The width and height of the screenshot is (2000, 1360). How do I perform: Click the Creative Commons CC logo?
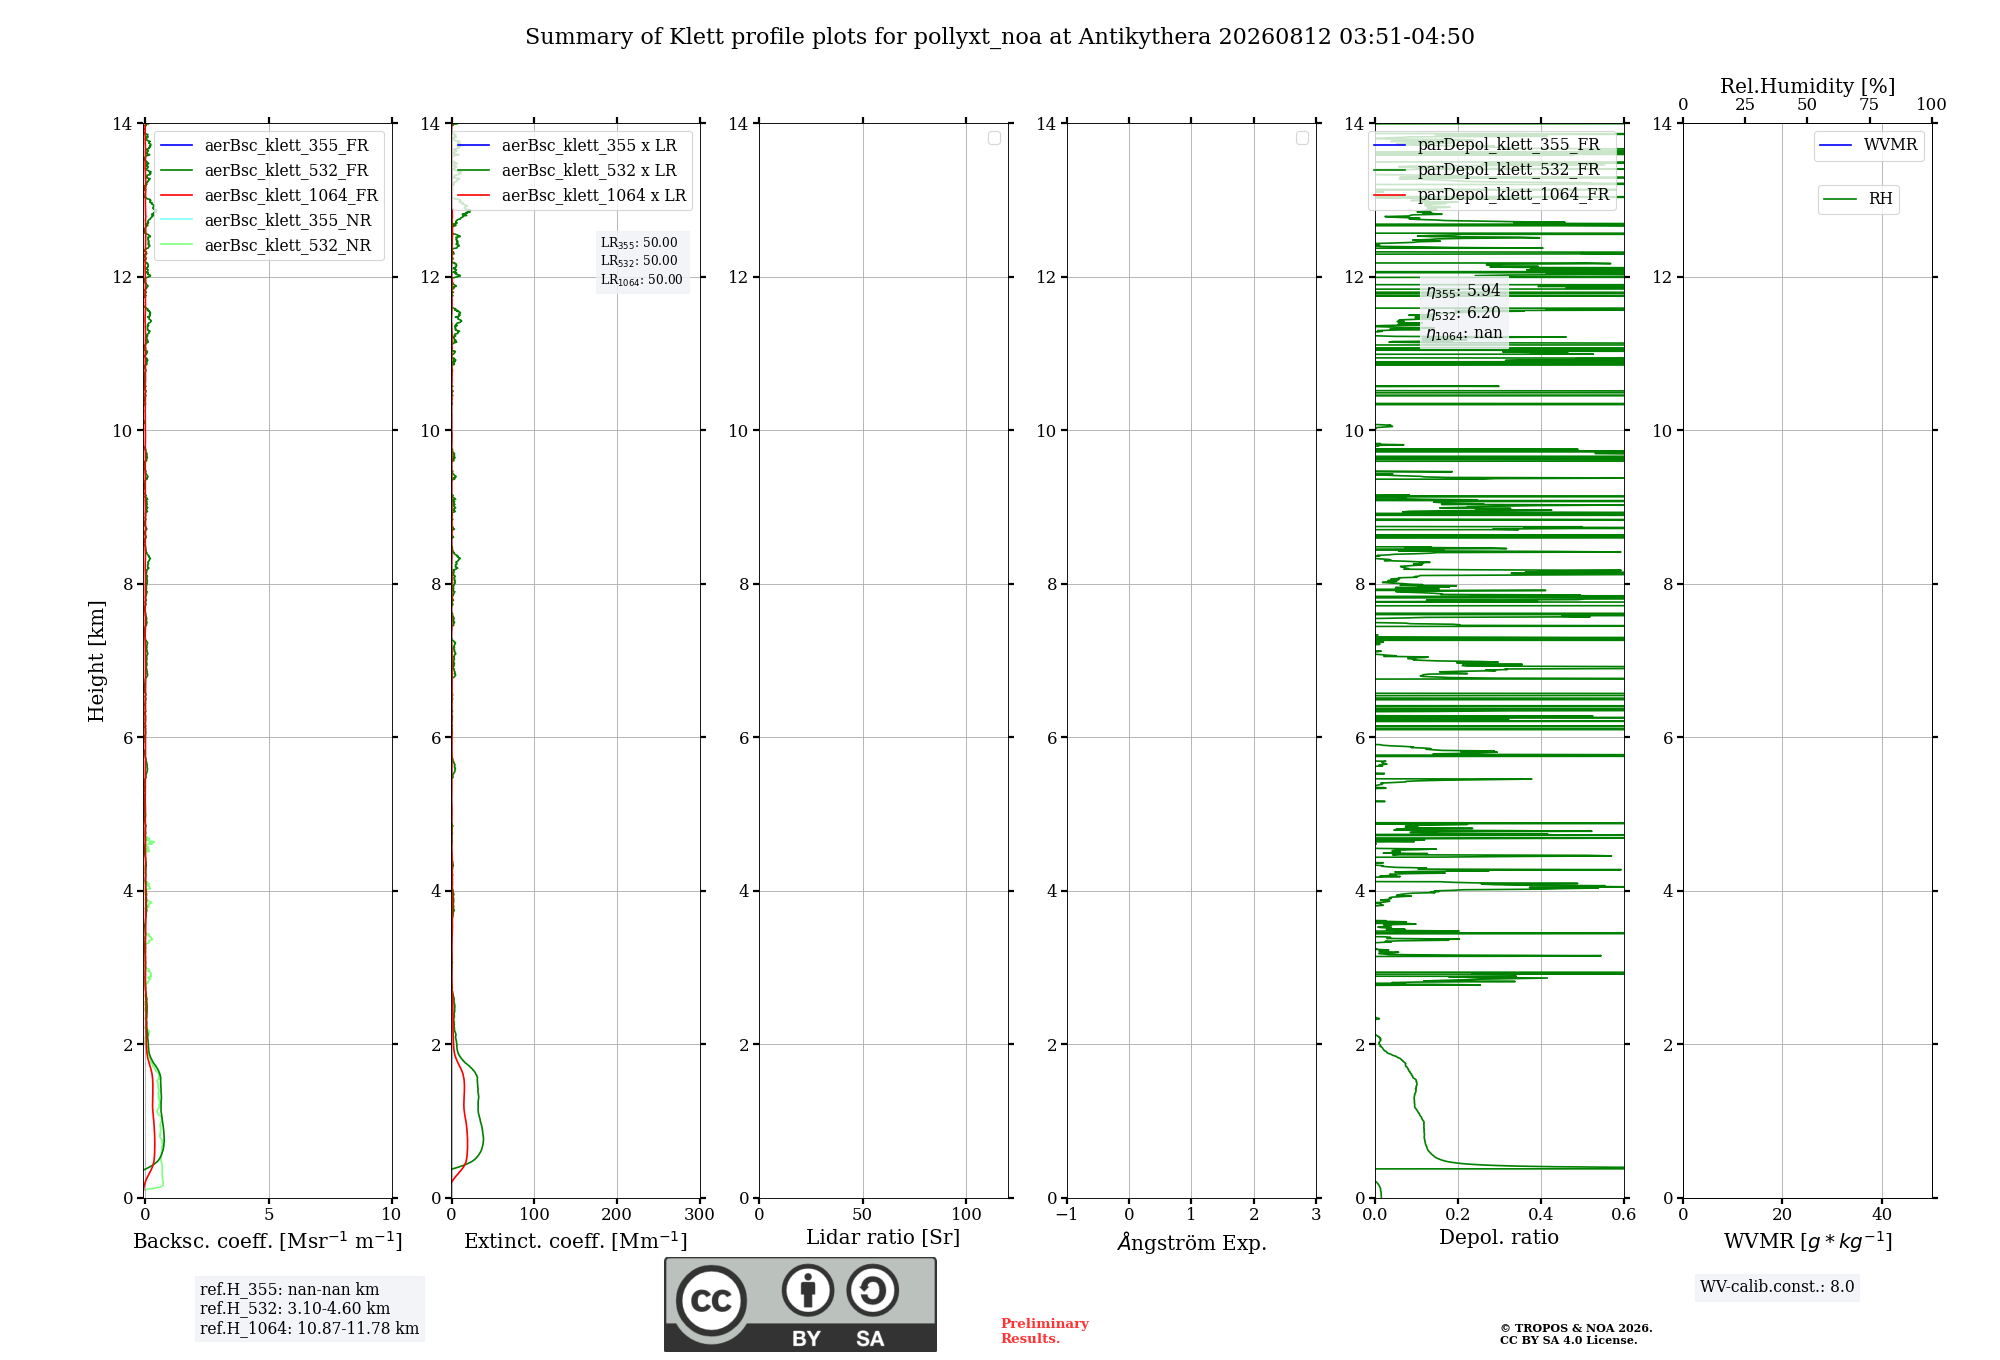[711, 1301]
